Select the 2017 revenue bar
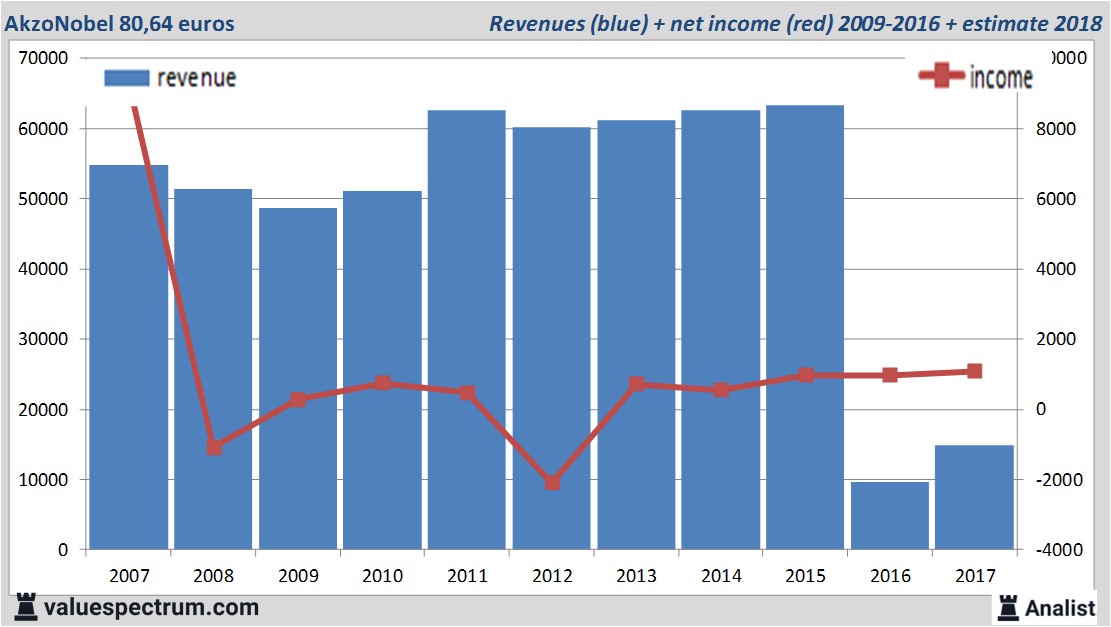Viewport: 1111px width, 627px height. tap(974, 497)
